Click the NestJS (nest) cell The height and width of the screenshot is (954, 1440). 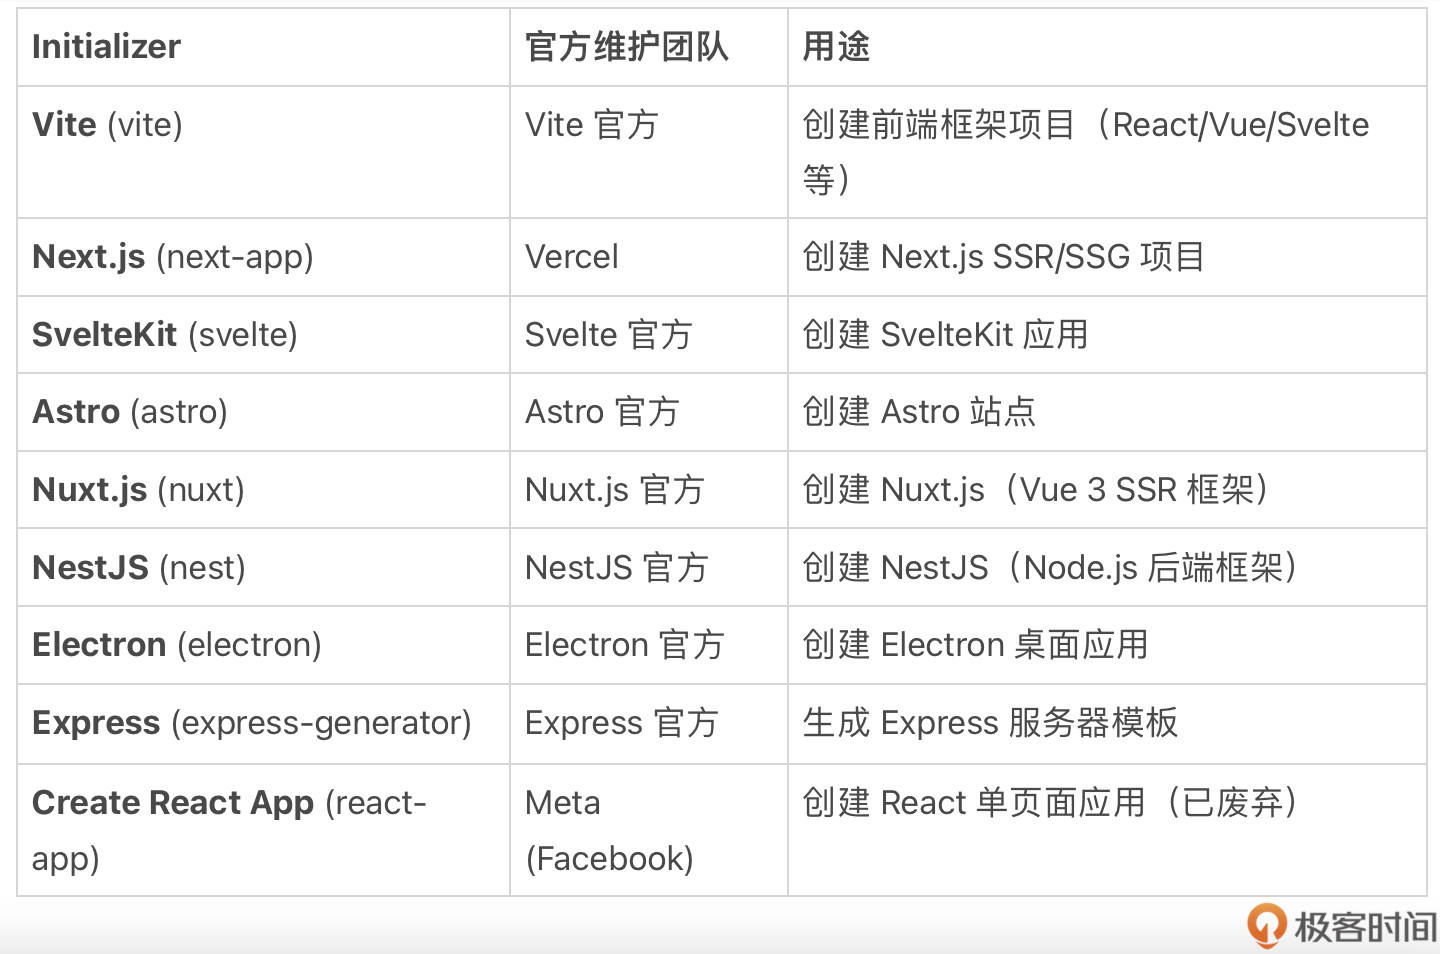coord(139,568)
